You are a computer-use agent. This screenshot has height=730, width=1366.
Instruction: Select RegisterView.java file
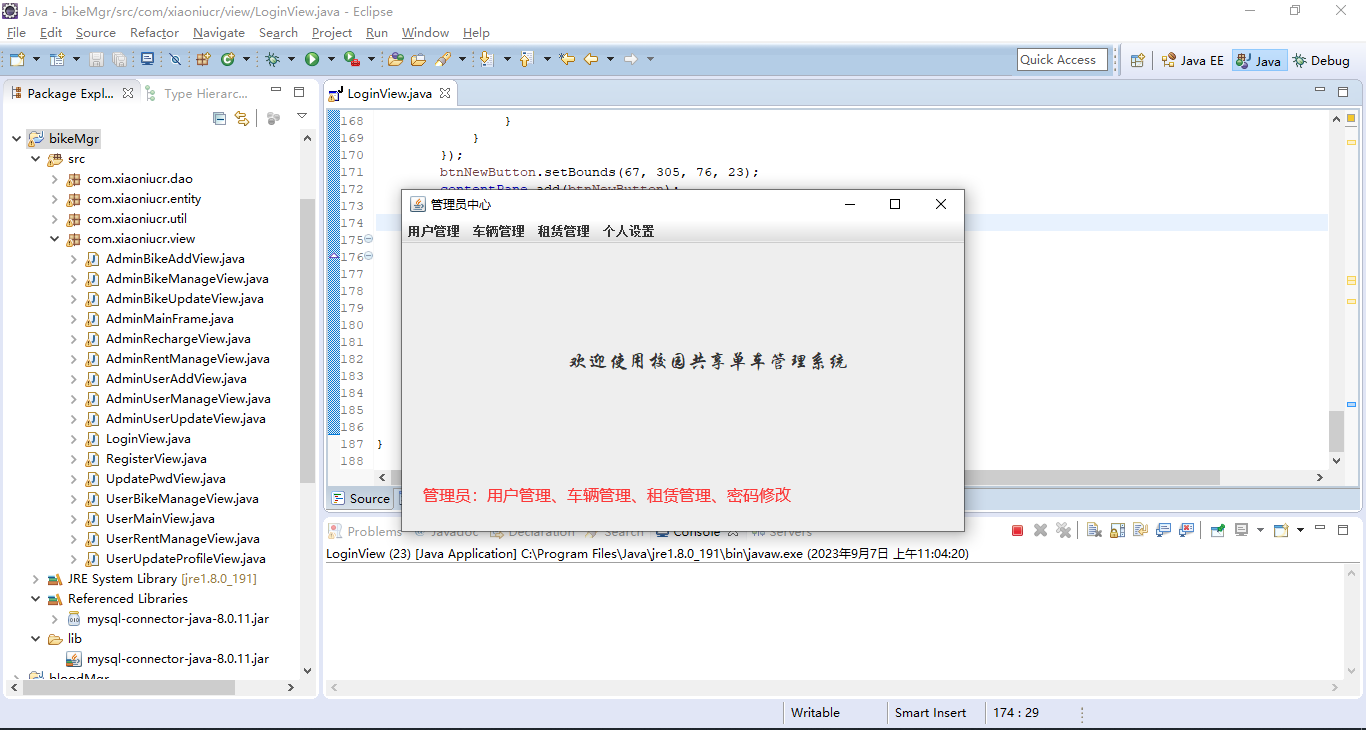pos(156,459)
